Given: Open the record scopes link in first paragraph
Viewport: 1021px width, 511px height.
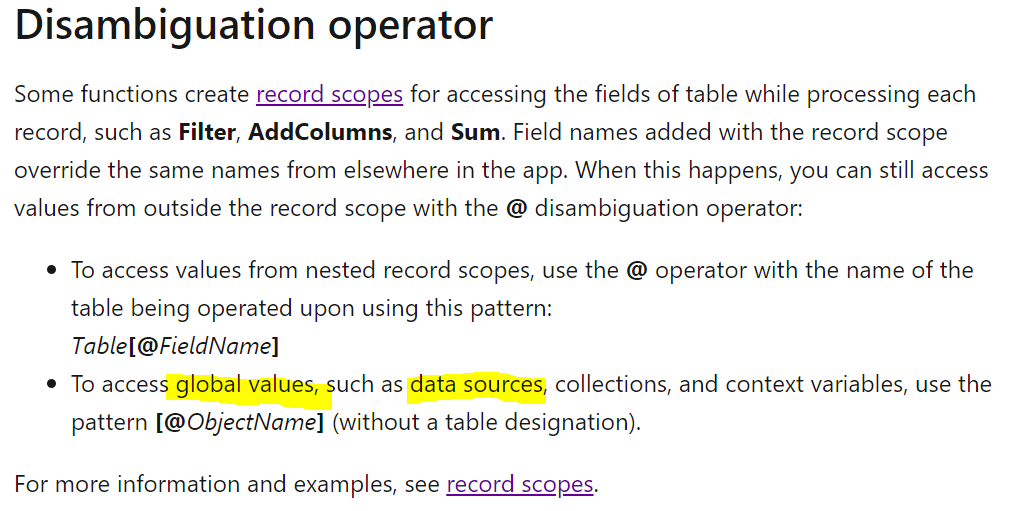Looking at the screenshot, I should click(x=329, y=95).
